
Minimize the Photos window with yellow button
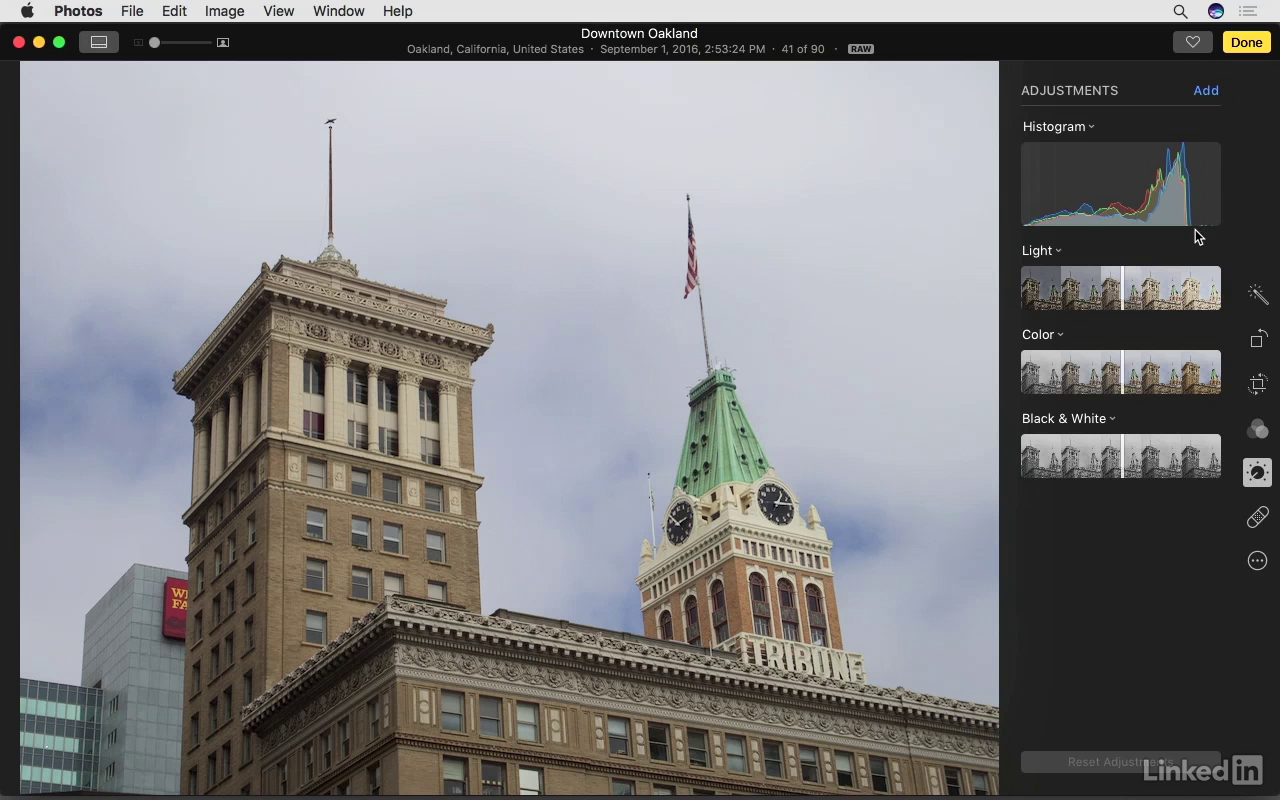[39, 42]
